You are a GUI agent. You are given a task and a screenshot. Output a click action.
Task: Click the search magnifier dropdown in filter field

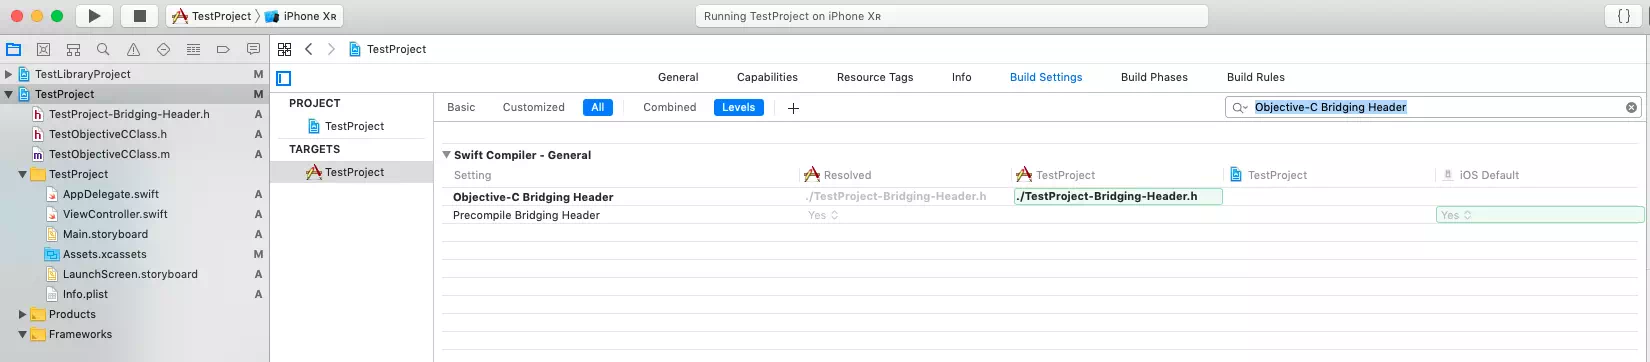[x=1240, y=107]
